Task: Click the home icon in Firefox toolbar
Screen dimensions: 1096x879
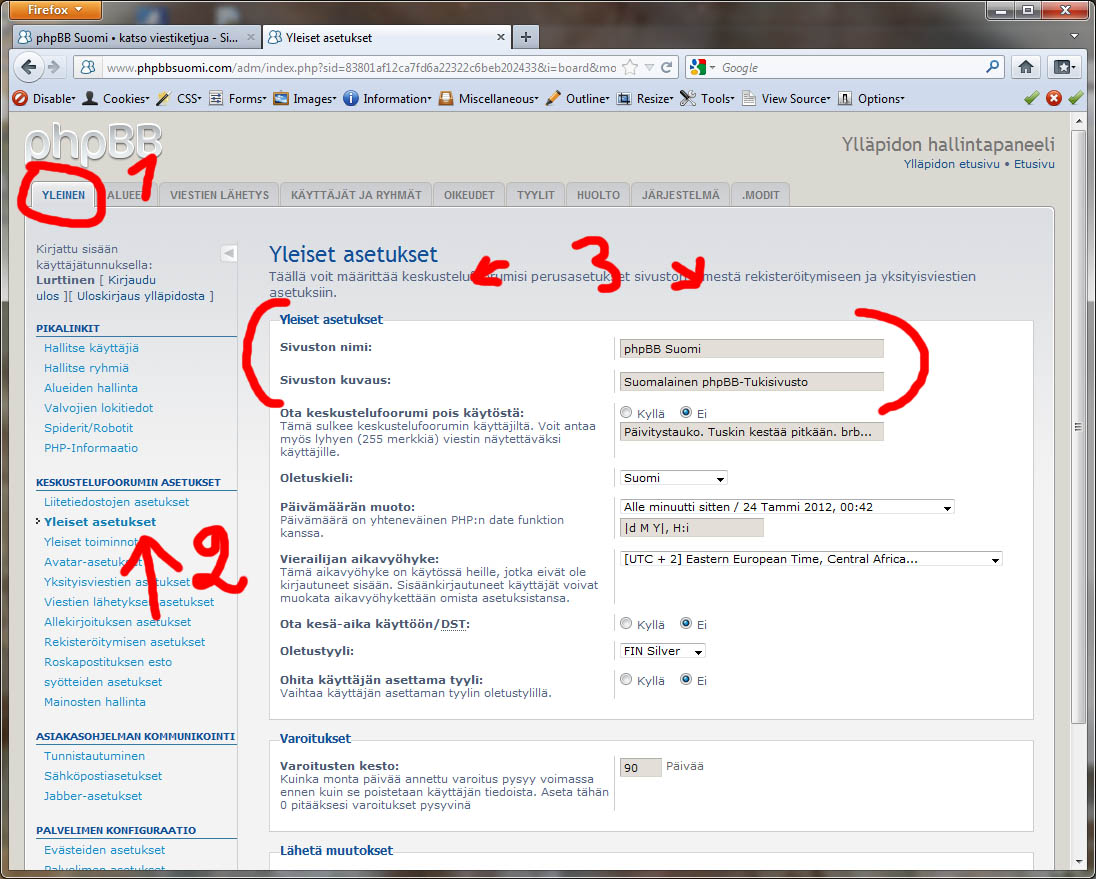Action: (x=1025, y=67)
